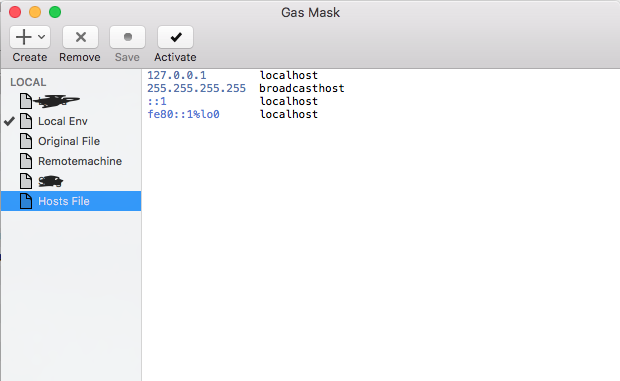Click the 255.255.255.255 address text
This screenshot has height=381, width=620.
[197, 88]
